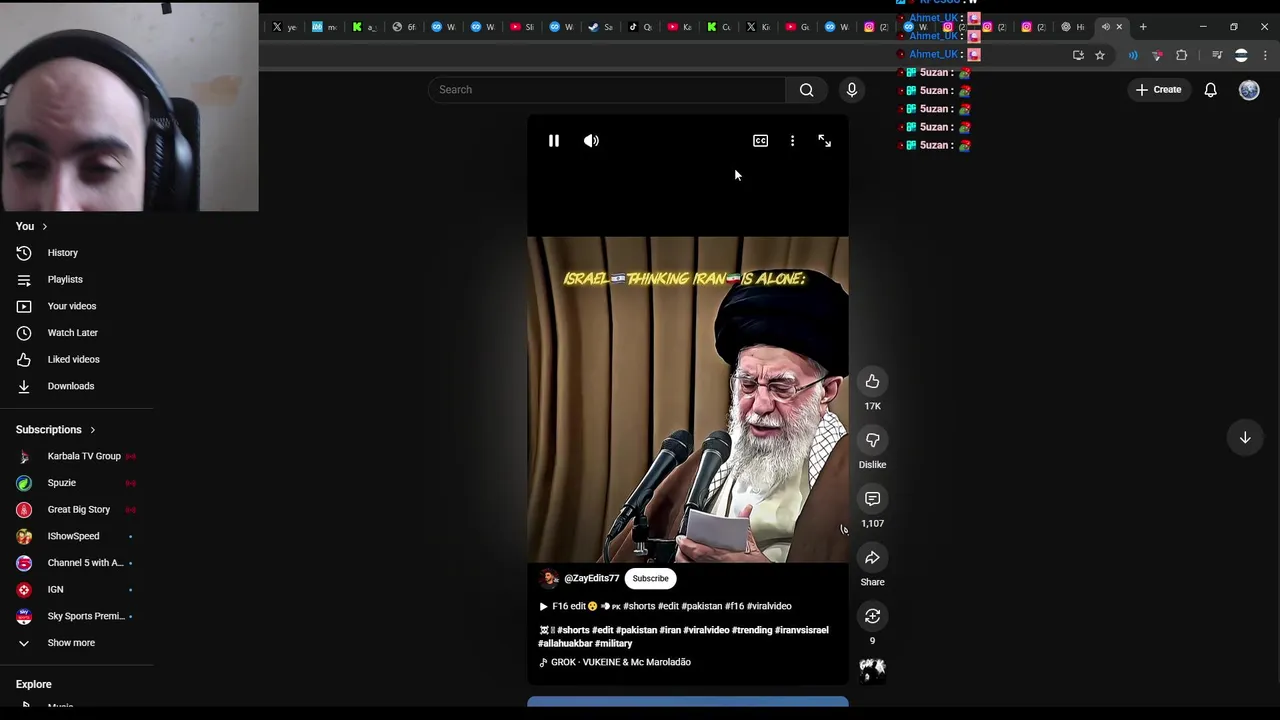Open the browser media control icon
The width and height of the screenshot is (1280, 720).
[x=1217, y=56]
